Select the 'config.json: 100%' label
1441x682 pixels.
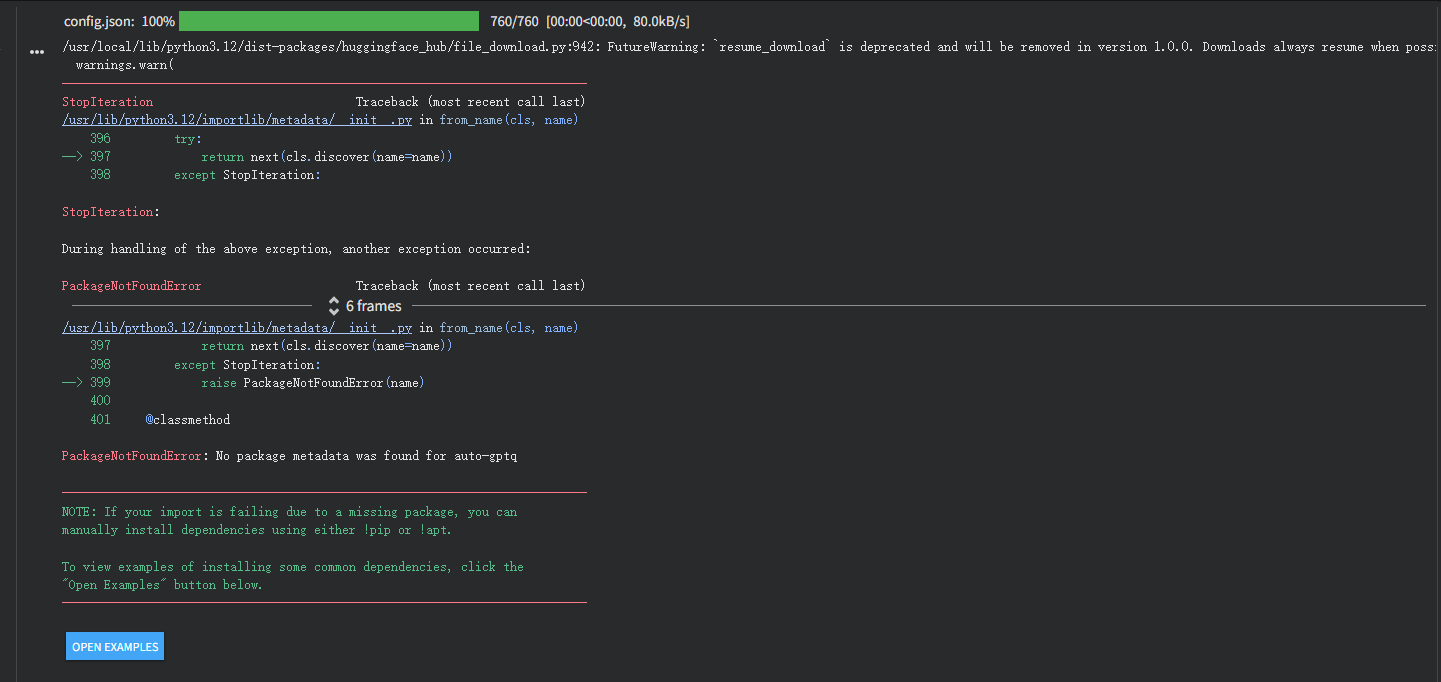tap(119, 21)
